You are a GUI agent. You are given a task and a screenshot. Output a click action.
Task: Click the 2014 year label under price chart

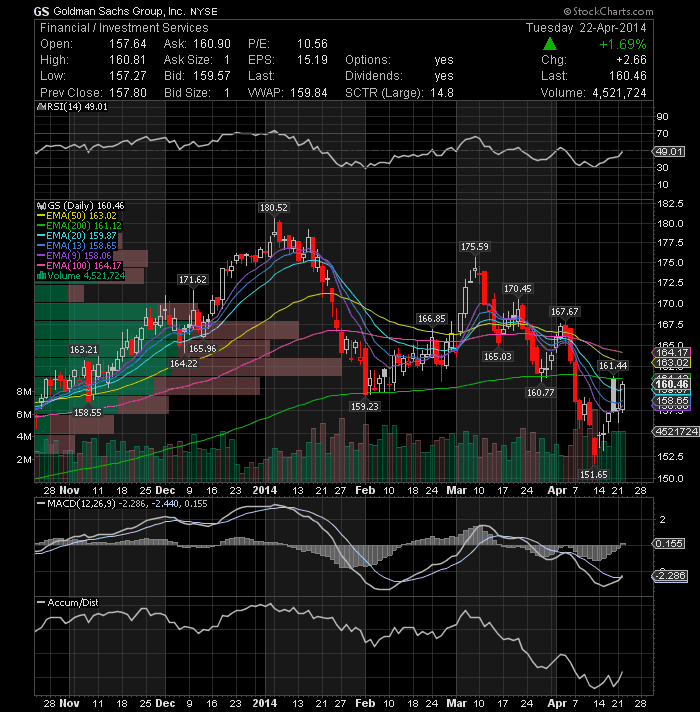(265, 490)
